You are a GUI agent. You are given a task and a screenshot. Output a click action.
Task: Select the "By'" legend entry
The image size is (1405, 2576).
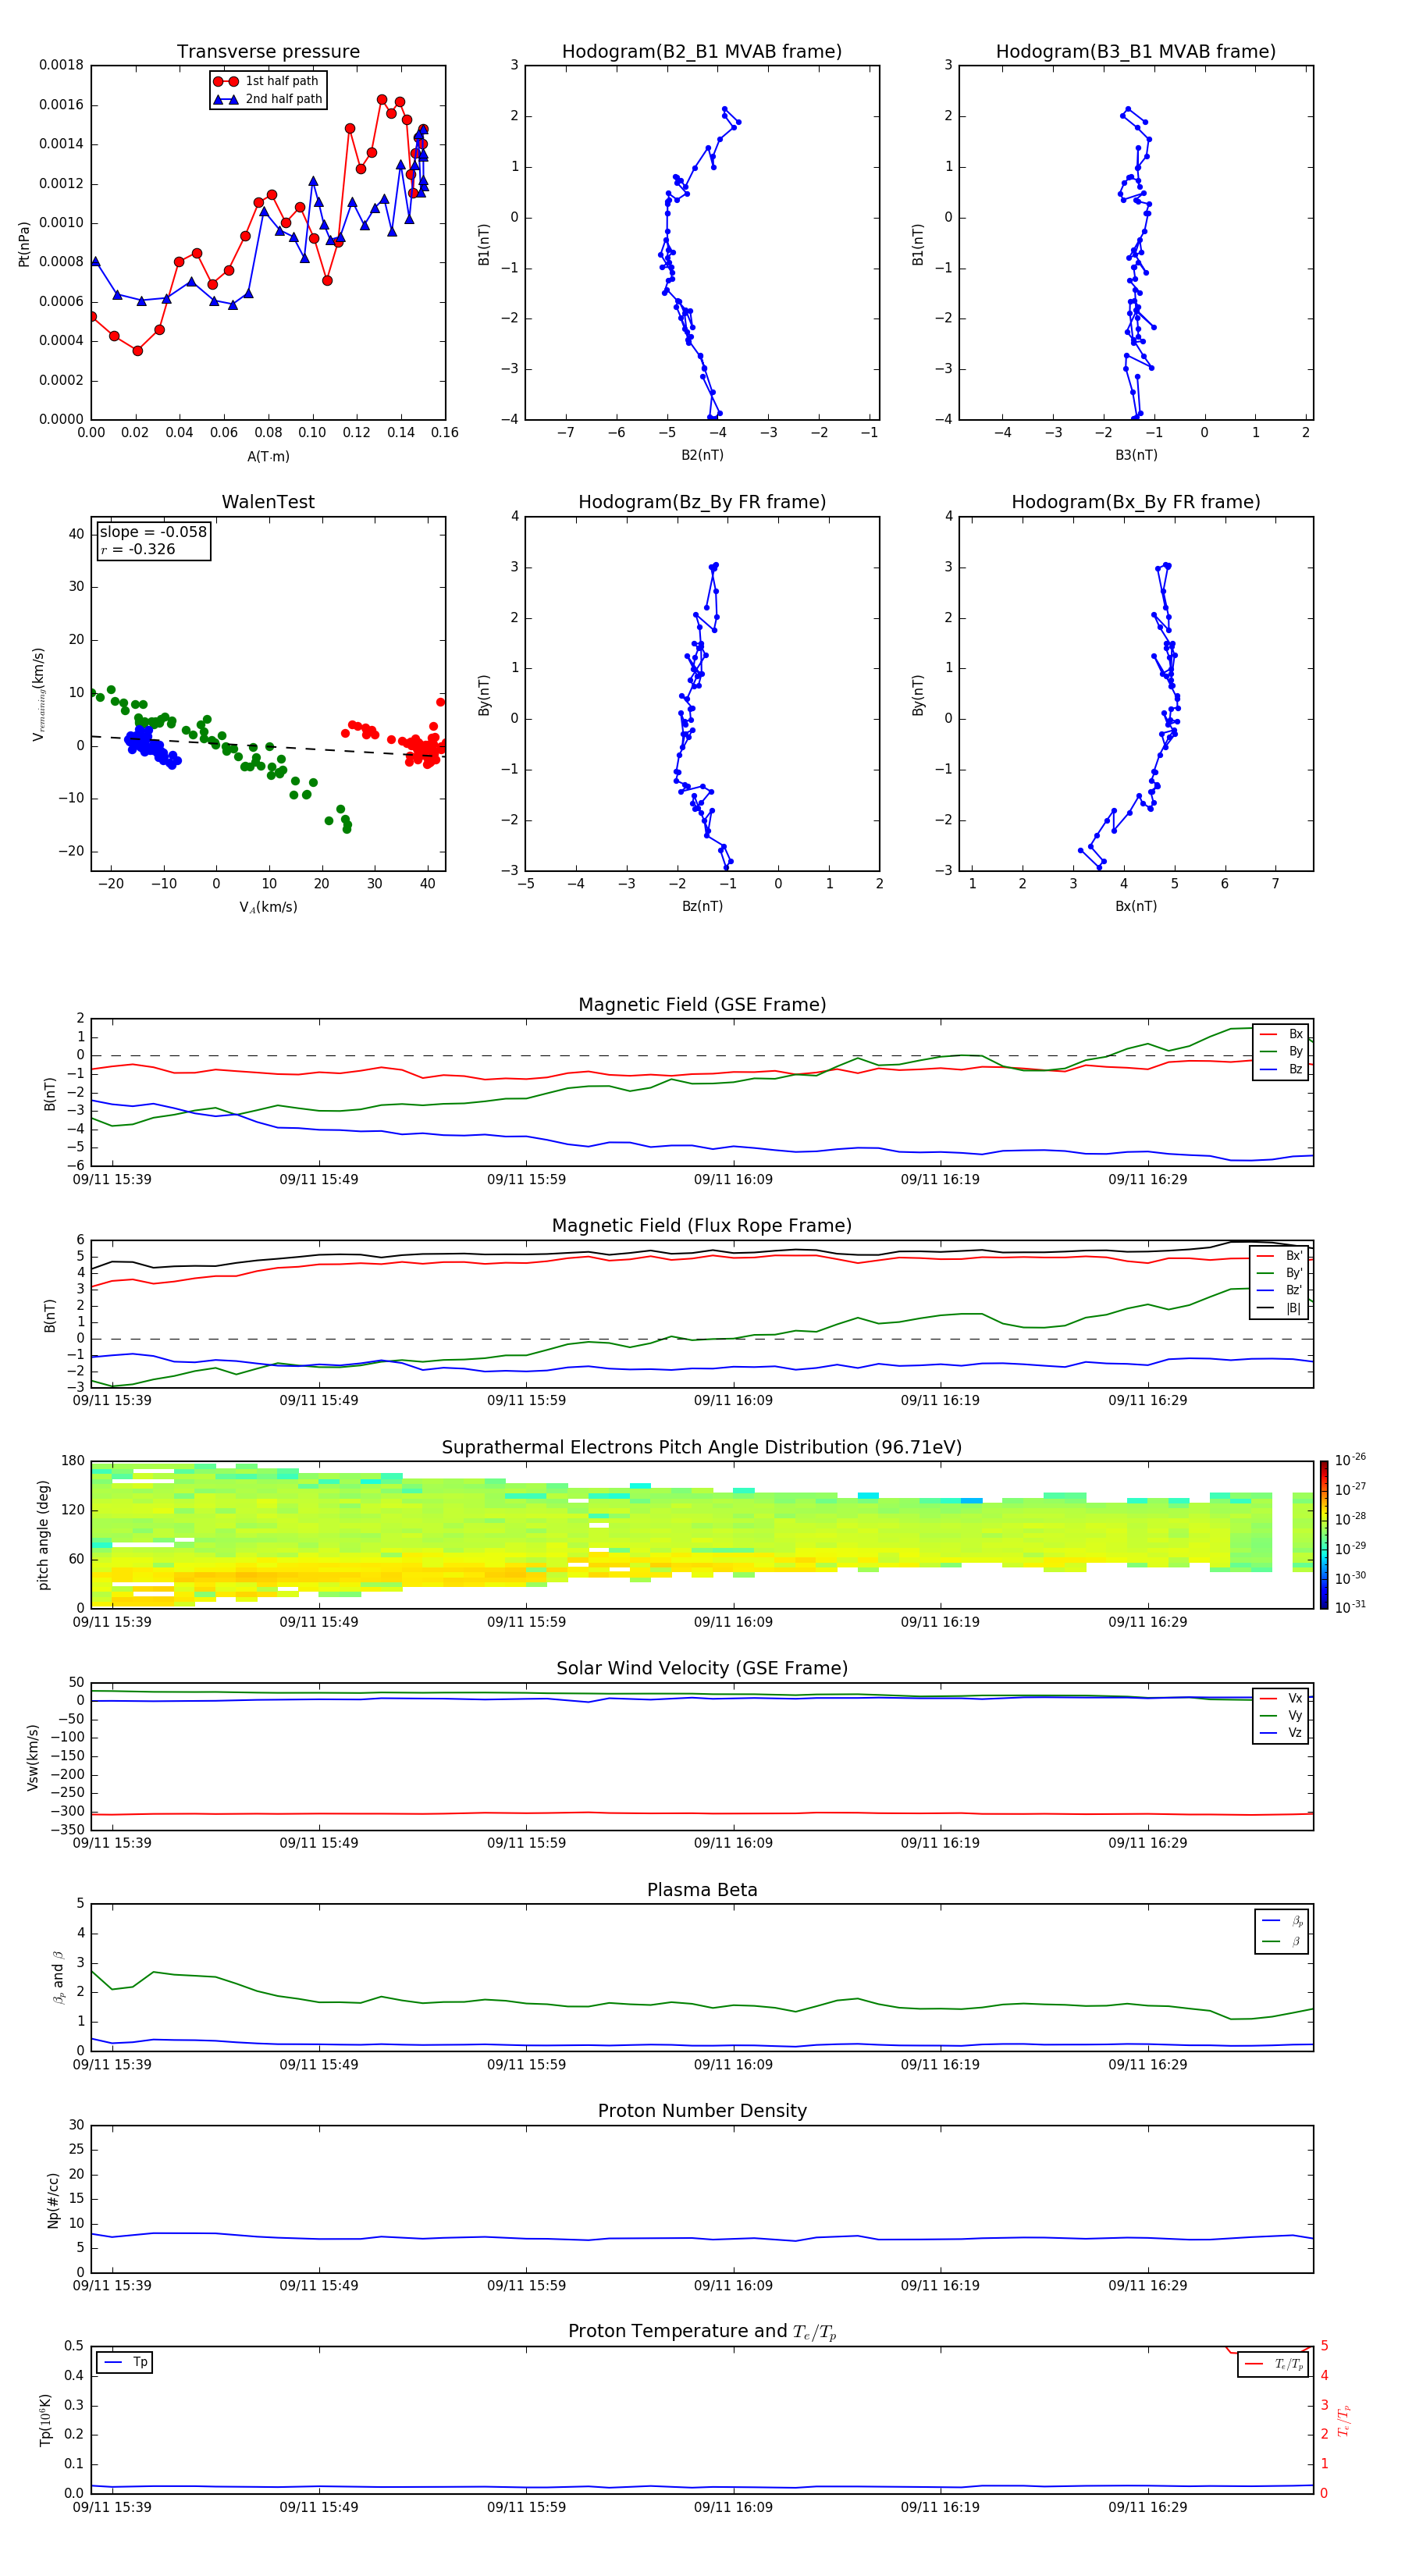tap(1280, 1273)
